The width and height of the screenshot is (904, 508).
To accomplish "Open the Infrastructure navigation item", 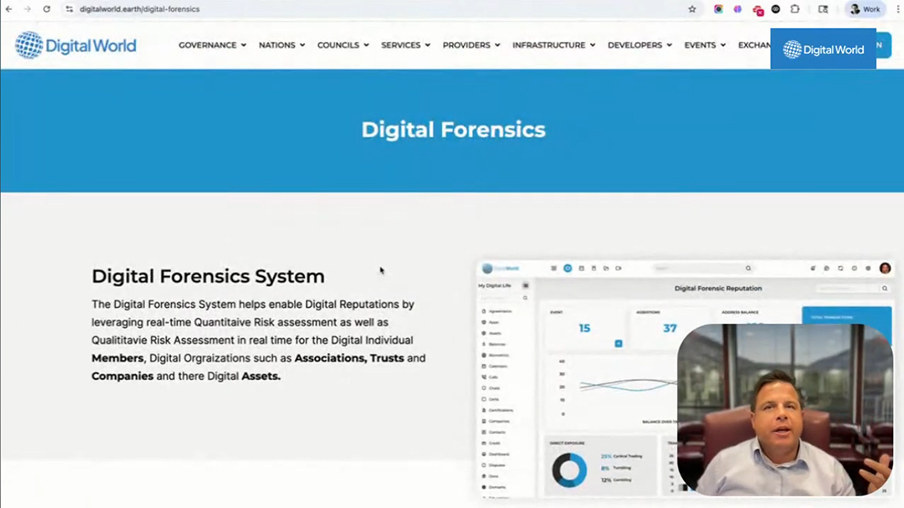I will (x=553, y=45).
